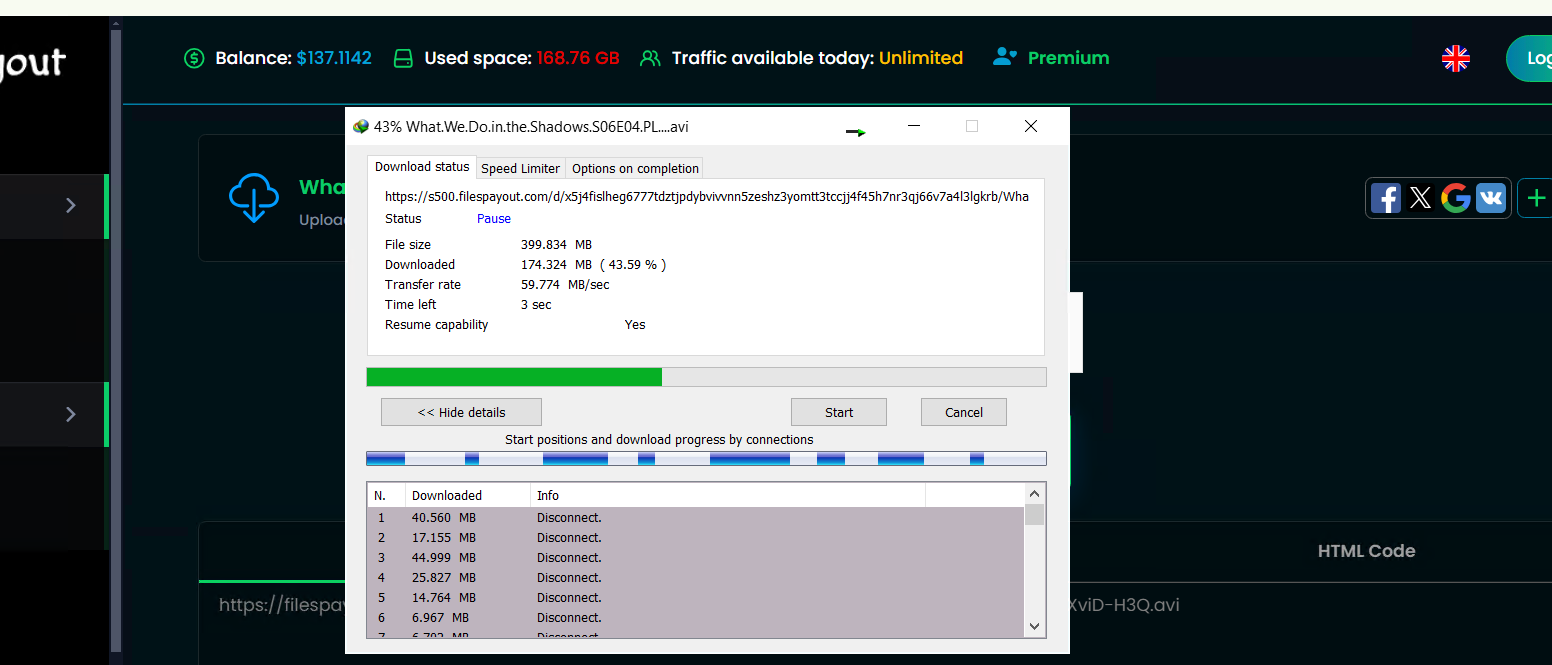Viewport: 1552px width, 665px height.
Task: Select the UK flag language icon
Action: point(1455,59)
